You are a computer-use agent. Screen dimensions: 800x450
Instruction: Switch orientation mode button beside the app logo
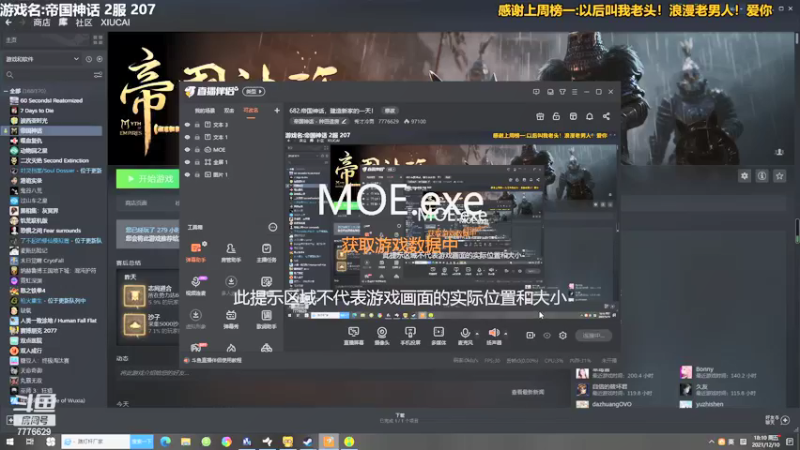pos(254,92)
